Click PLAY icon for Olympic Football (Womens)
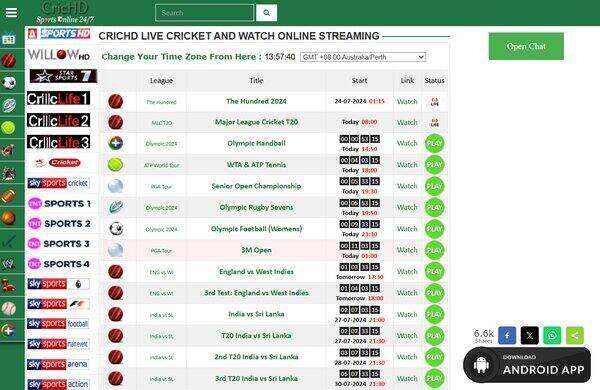Viewport: 600px width, 390px height. pos(434,229)
